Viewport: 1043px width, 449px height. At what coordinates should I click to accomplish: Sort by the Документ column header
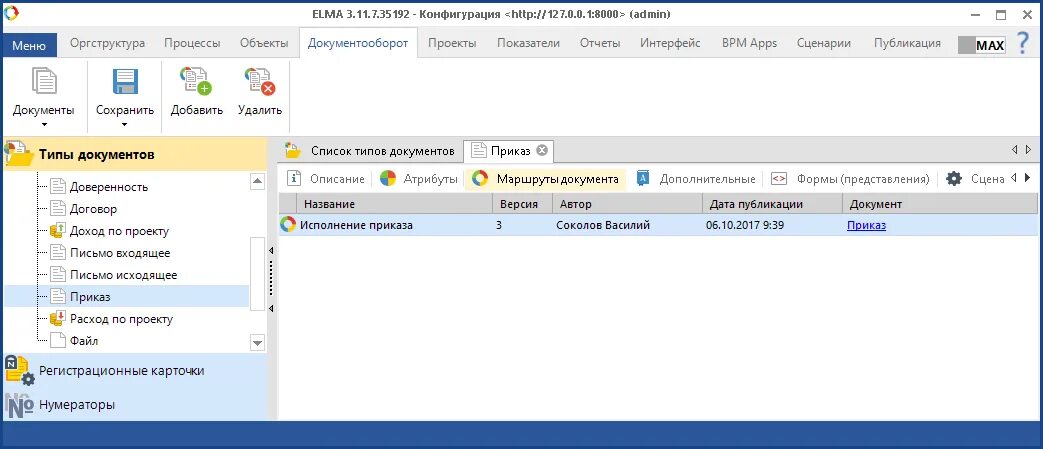click(939, 204)
